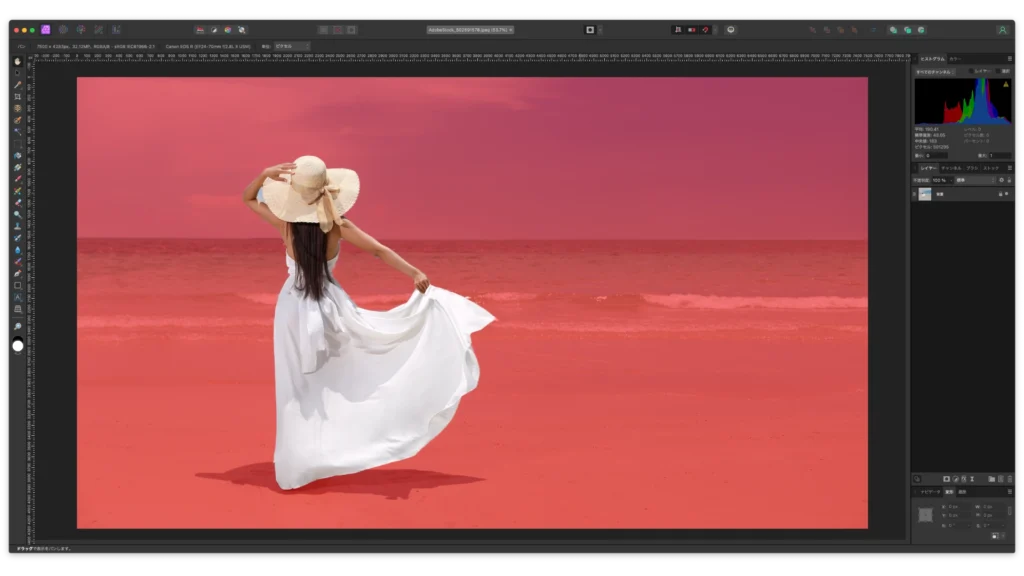Open the ピクセル units dropdown in context bar
Screen dimensions: 1024x576
pyautogui.click(x=291, y=46)
